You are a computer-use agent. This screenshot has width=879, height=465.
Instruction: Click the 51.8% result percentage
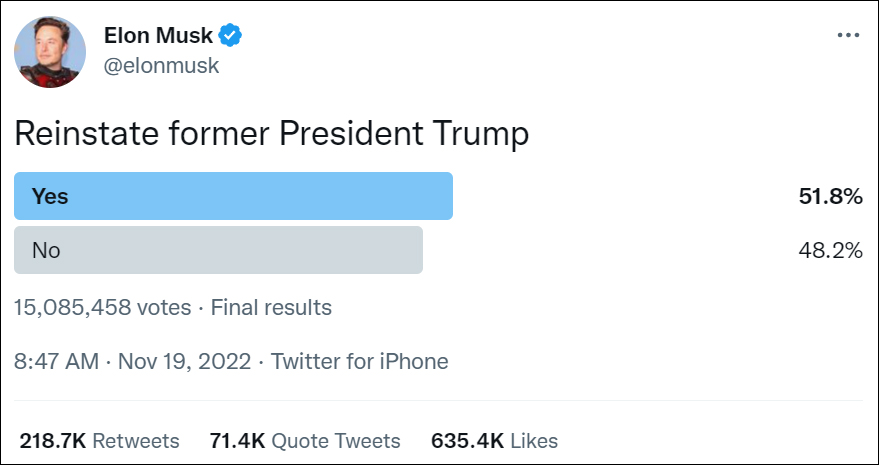click(x=830, y=197)
